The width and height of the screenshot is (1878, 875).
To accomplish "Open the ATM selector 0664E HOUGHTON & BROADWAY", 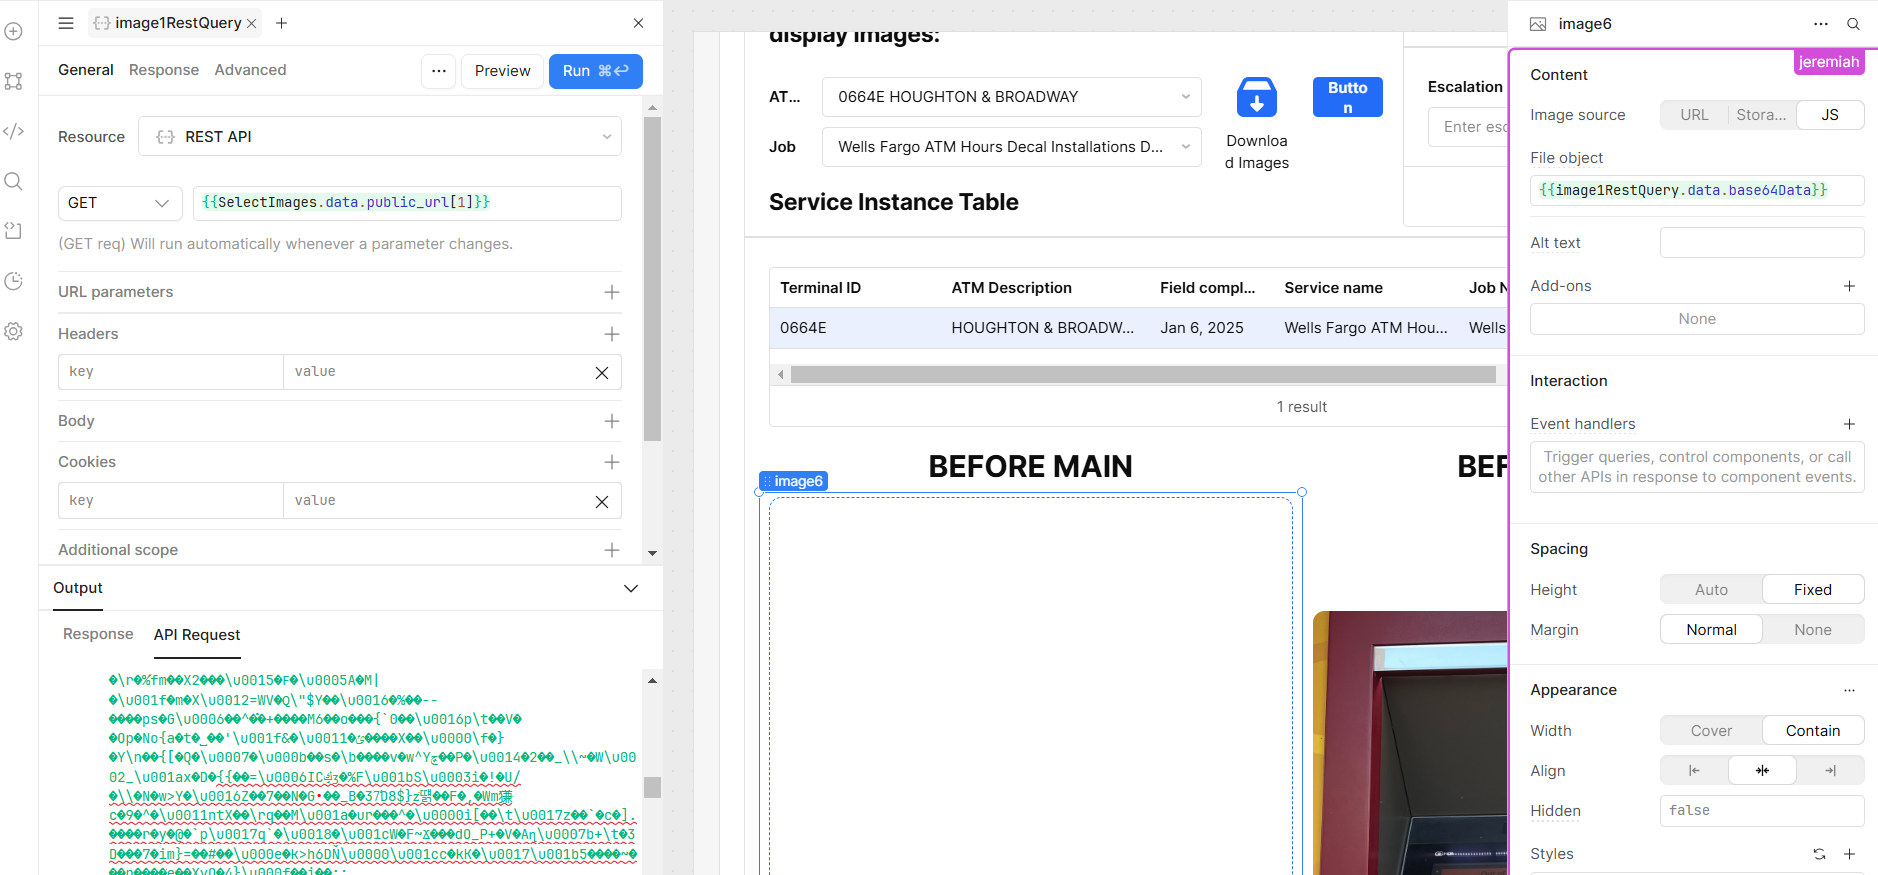I will pos(1012,97).
